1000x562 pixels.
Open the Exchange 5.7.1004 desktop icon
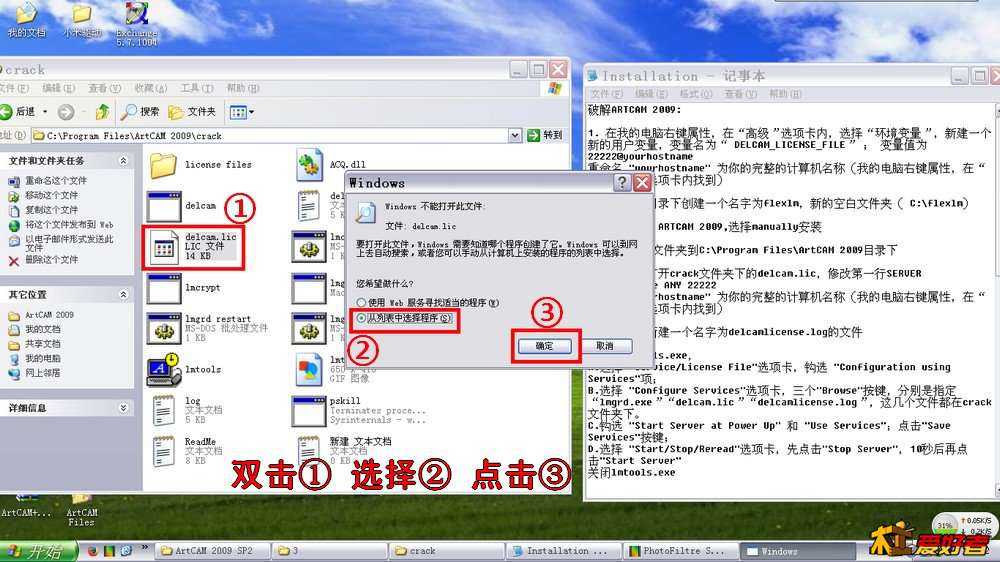pyautogui.click(x=136, y=24)
